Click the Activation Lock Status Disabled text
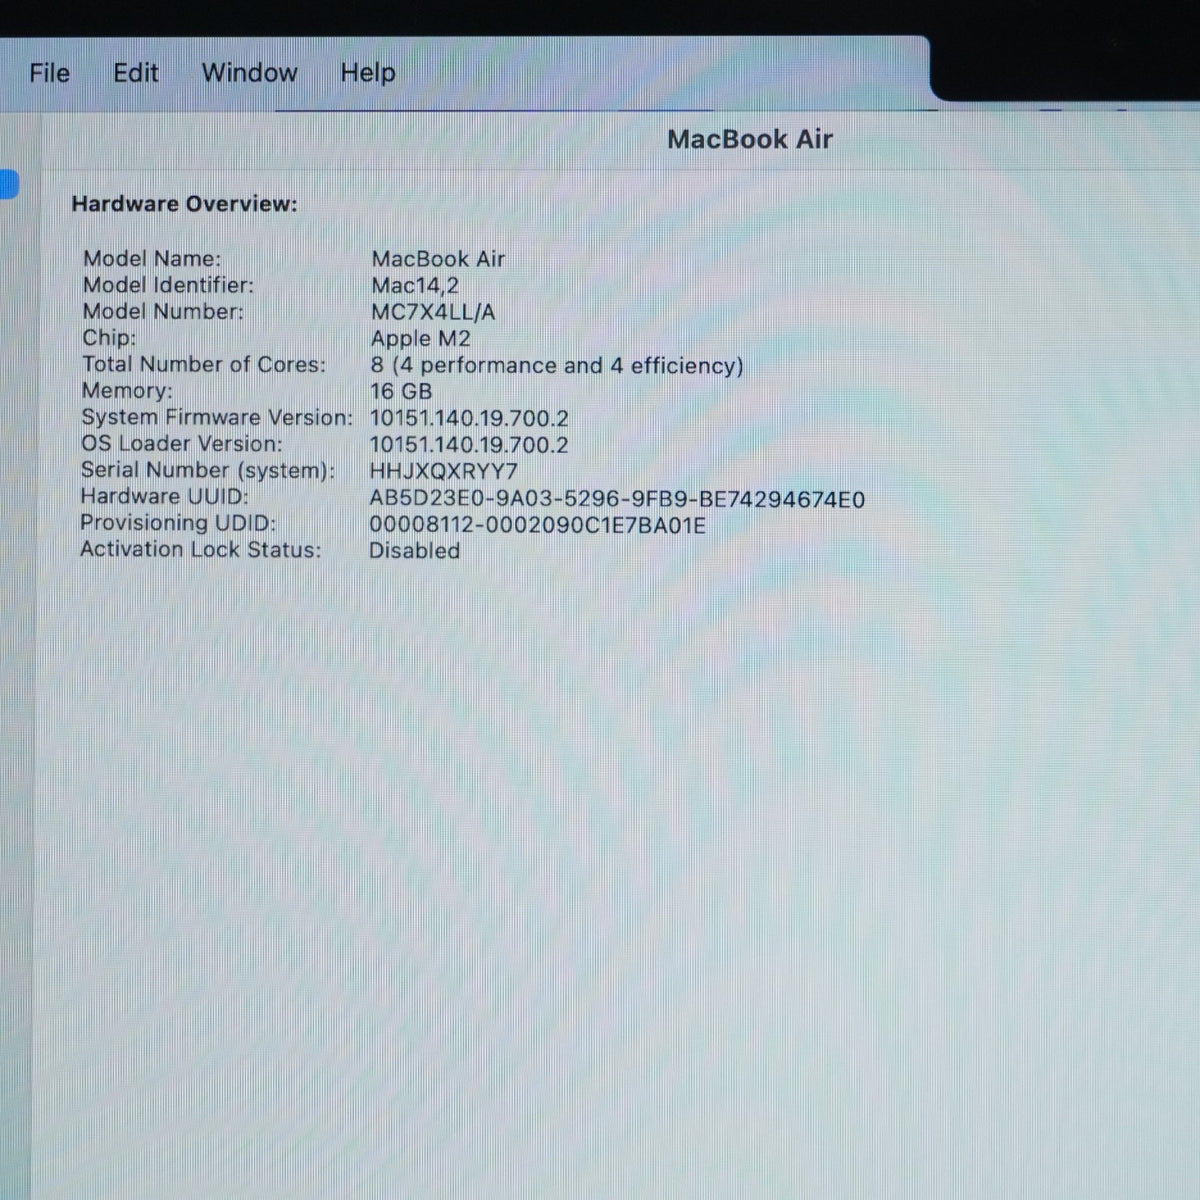The width and height of the screenshot is (1200, 1200). click(414, 551)
